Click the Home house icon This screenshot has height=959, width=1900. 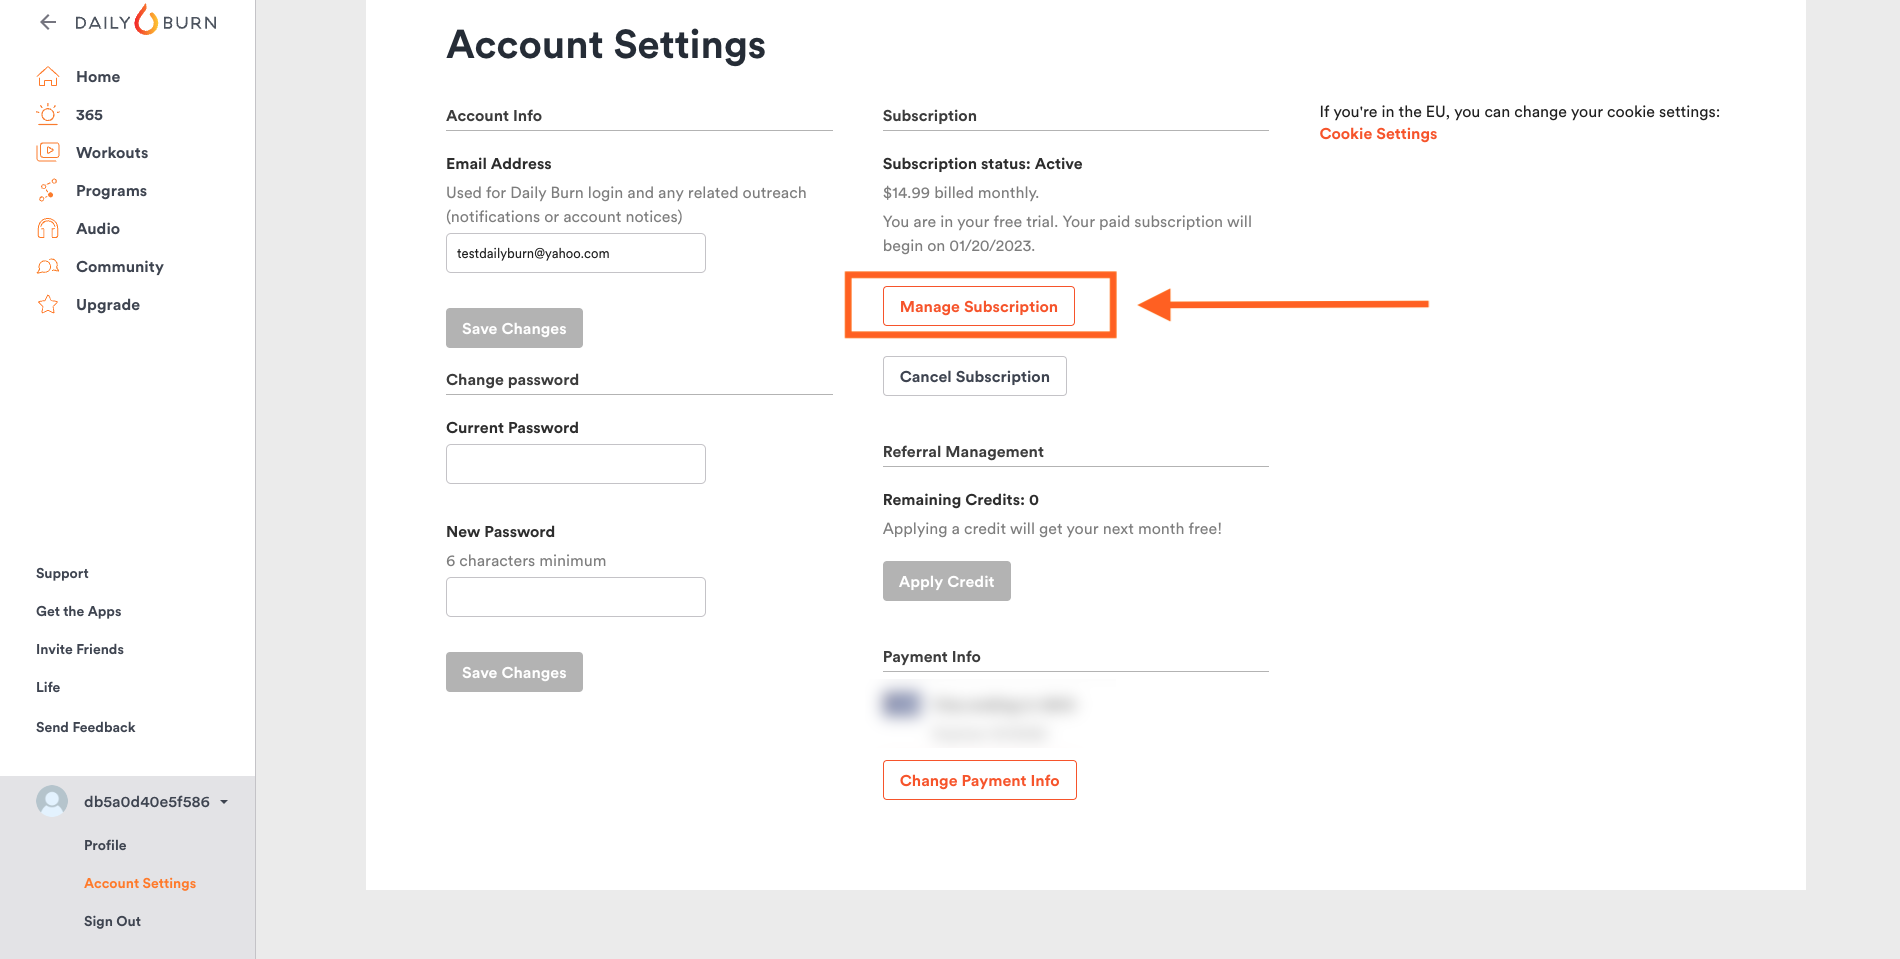click(x=48, y=76)
